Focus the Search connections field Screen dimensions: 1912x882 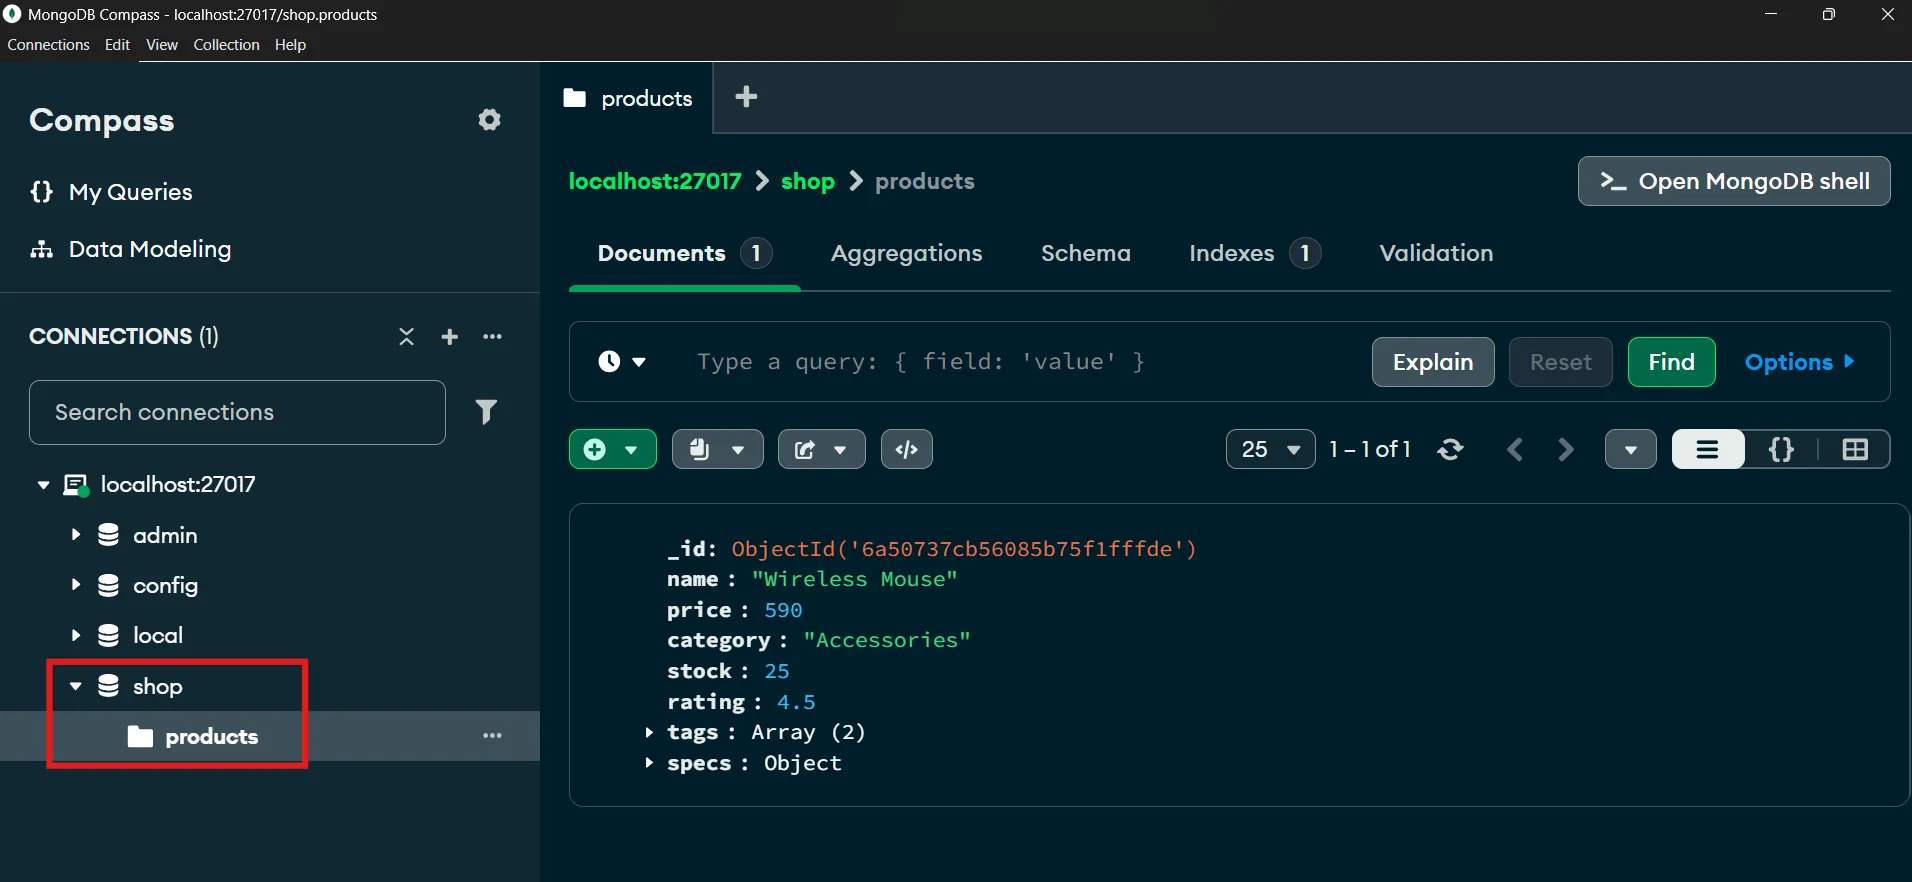pyautogui.click(x=237, y=412)
